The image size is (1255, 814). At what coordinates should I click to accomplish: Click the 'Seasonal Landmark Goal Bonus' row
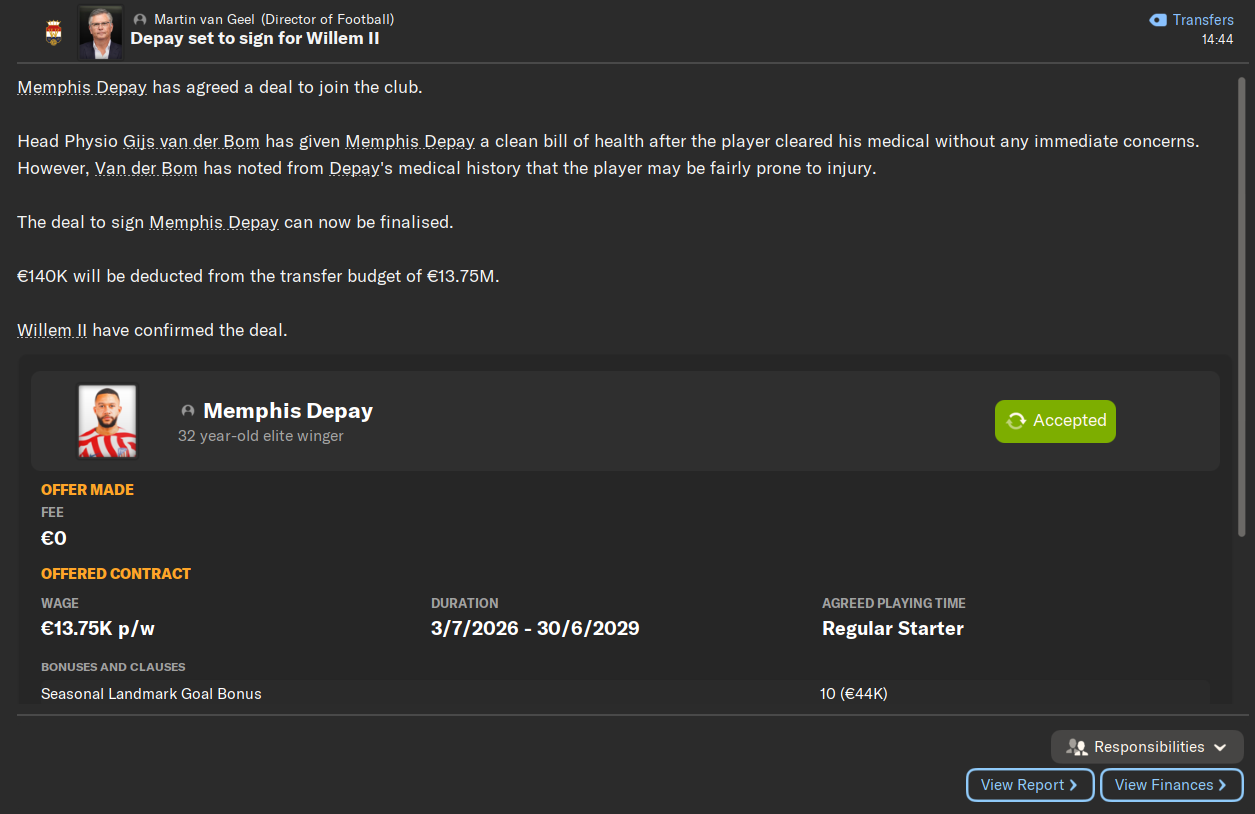625,694
